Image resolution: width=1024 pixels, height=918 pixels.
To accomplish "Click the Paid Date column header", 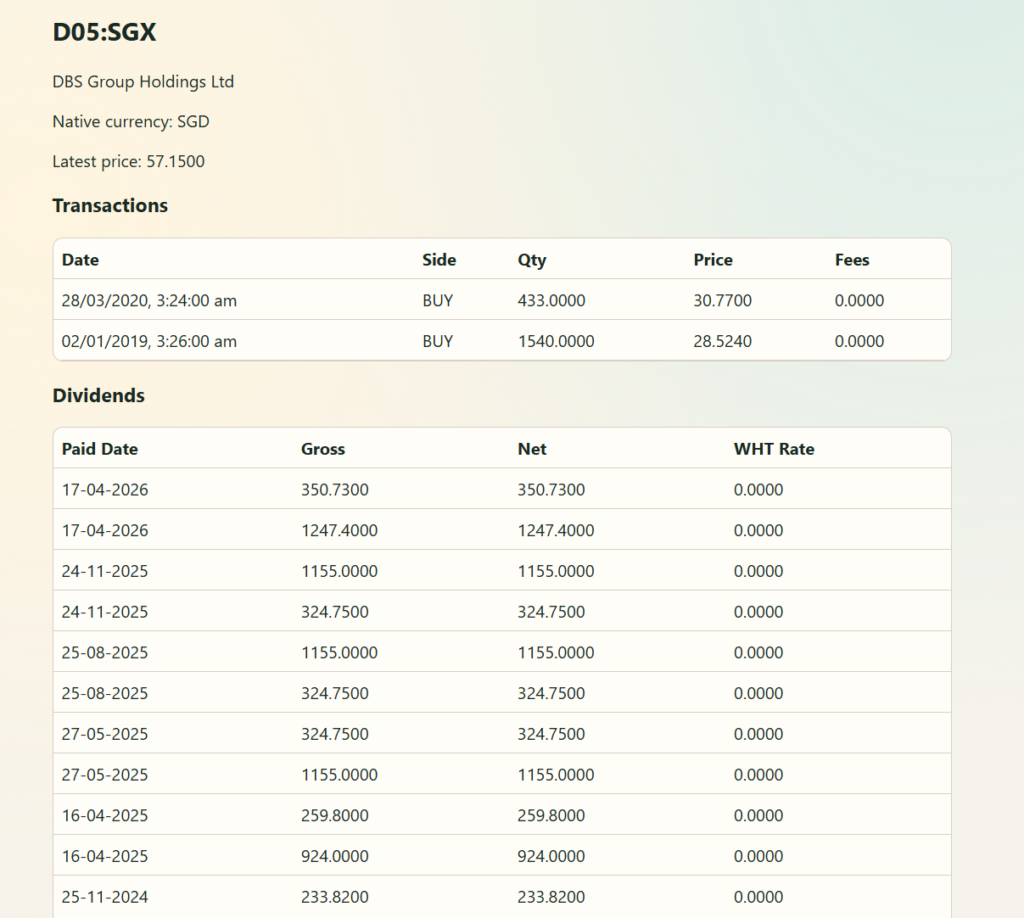I will pyautogui.click(x=98, y=449).
